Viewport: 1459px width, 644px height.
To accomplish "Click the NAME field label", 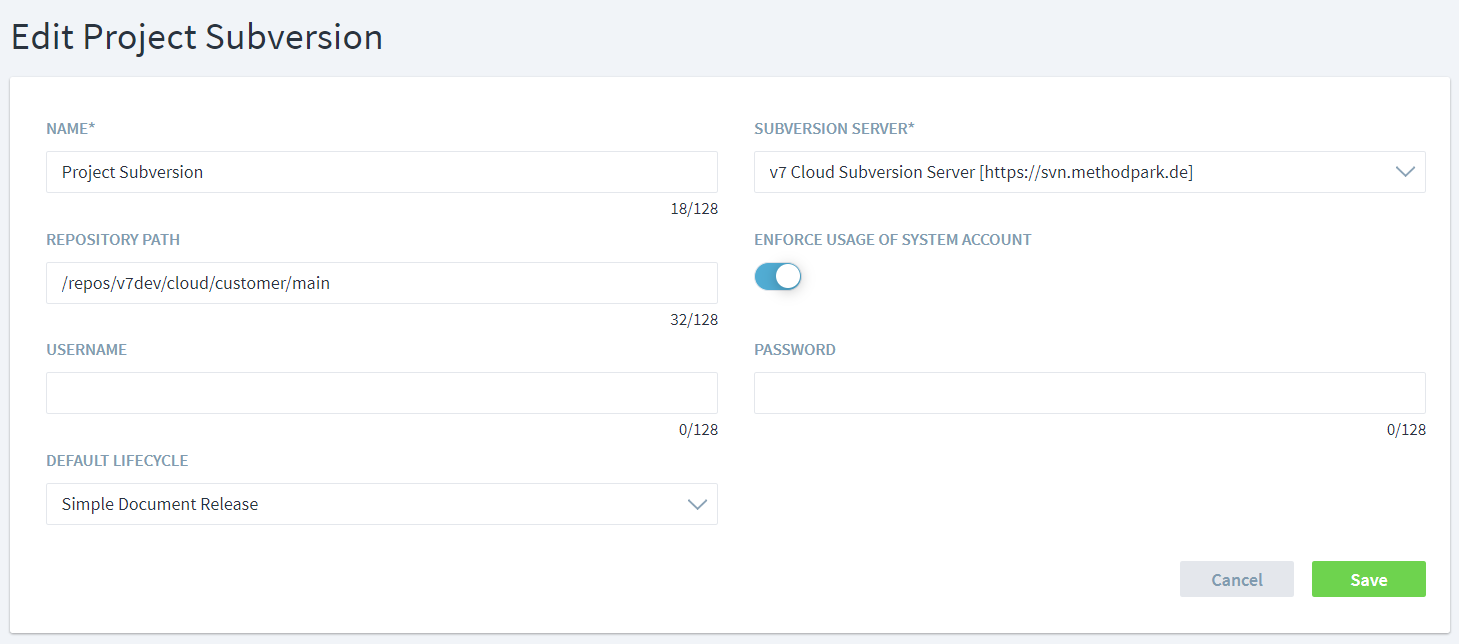I will click(70, 129).
